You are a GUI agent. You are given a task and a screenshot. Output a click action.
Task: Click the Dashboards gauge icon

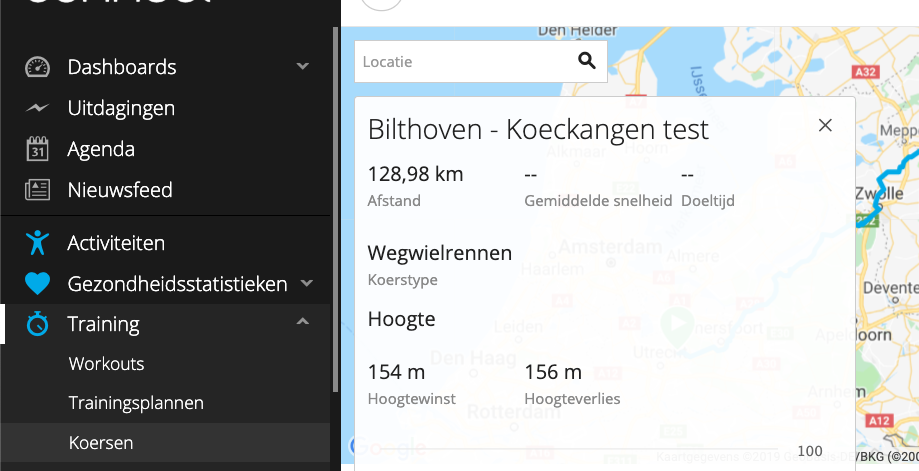tap(37, 67)
